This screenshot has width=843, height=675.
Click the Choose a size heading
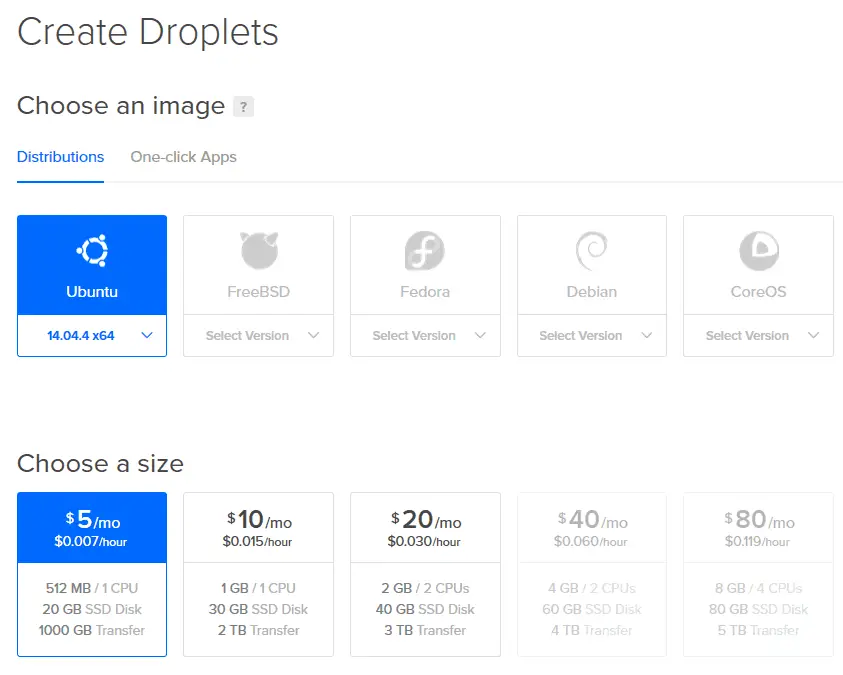[x=101, y=463]
